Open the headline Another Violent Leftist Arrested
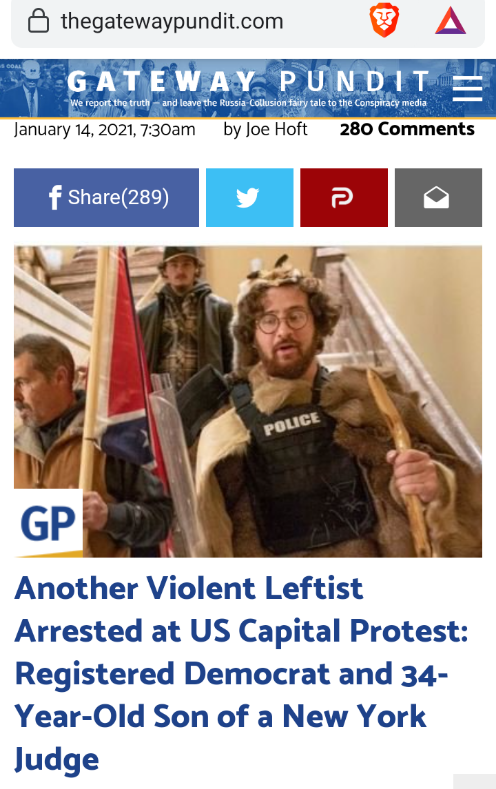This screenshot has width=496, height=789. click(x=241, y=673)
